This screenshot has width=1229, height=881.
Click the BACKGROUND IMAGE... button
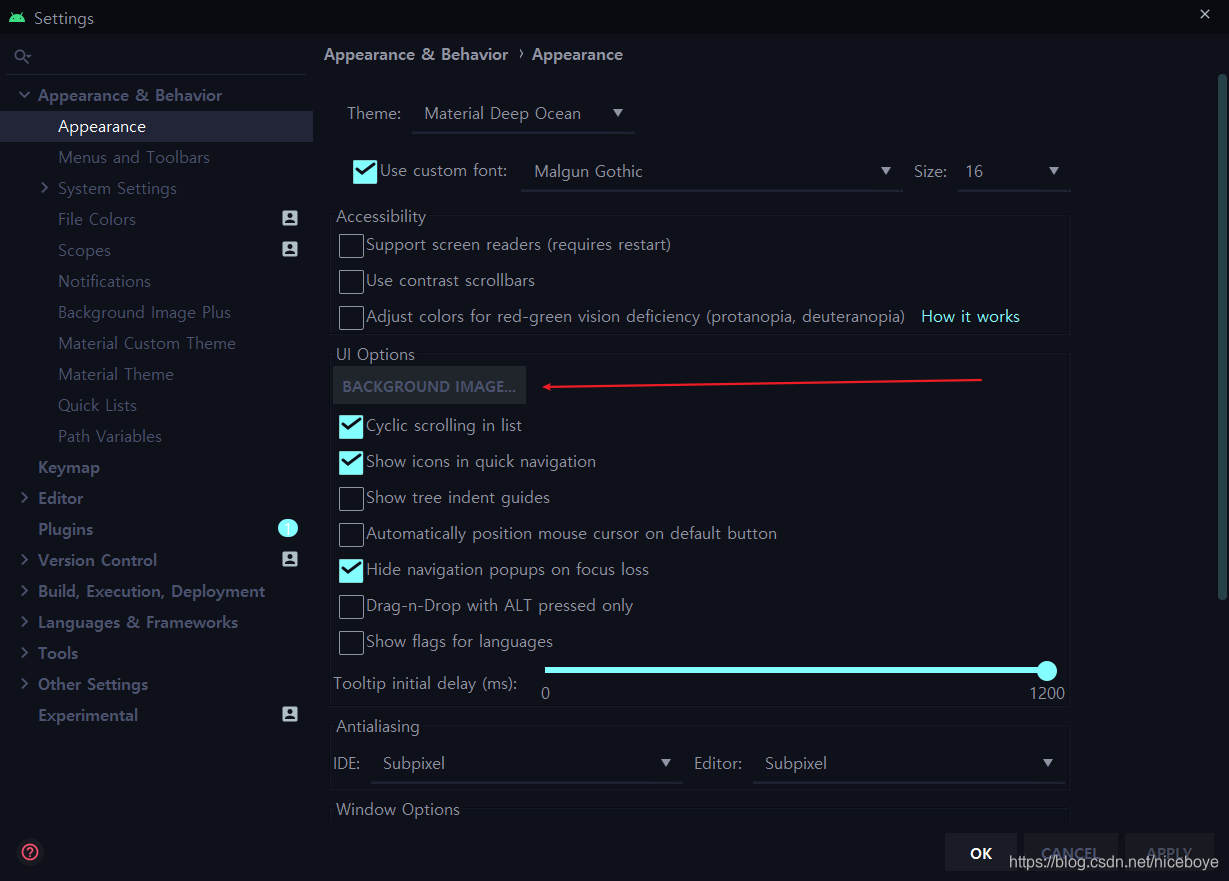[429, 386]
